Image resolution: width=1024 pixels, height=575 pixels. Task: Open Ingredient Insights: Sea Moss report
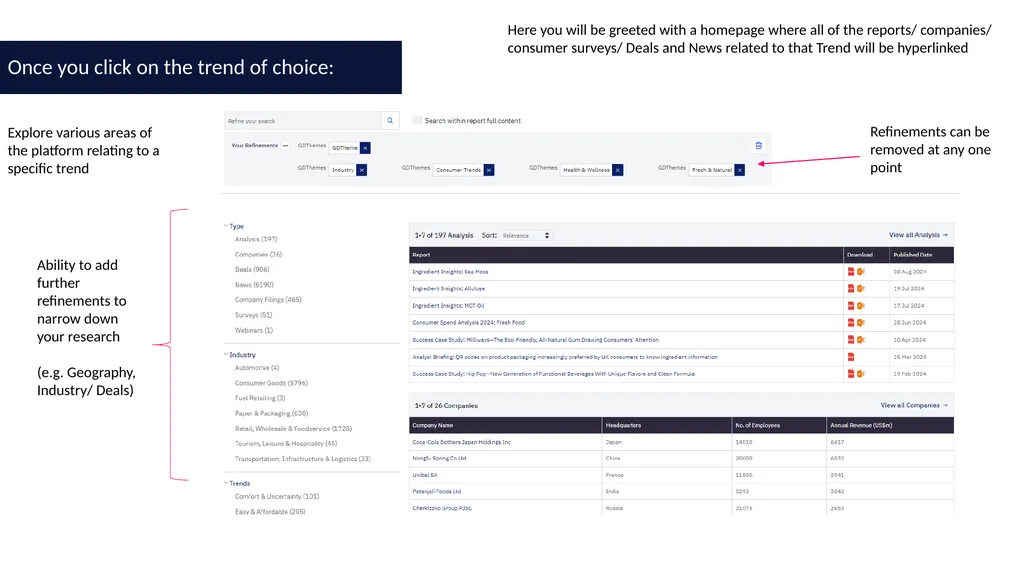point(450,272)
